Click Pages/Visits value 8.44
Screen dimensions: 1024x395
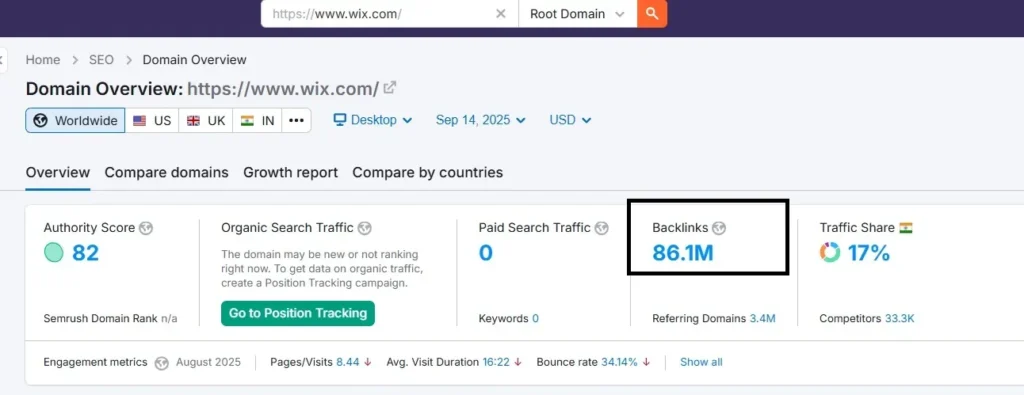click(x=347, y=362)
